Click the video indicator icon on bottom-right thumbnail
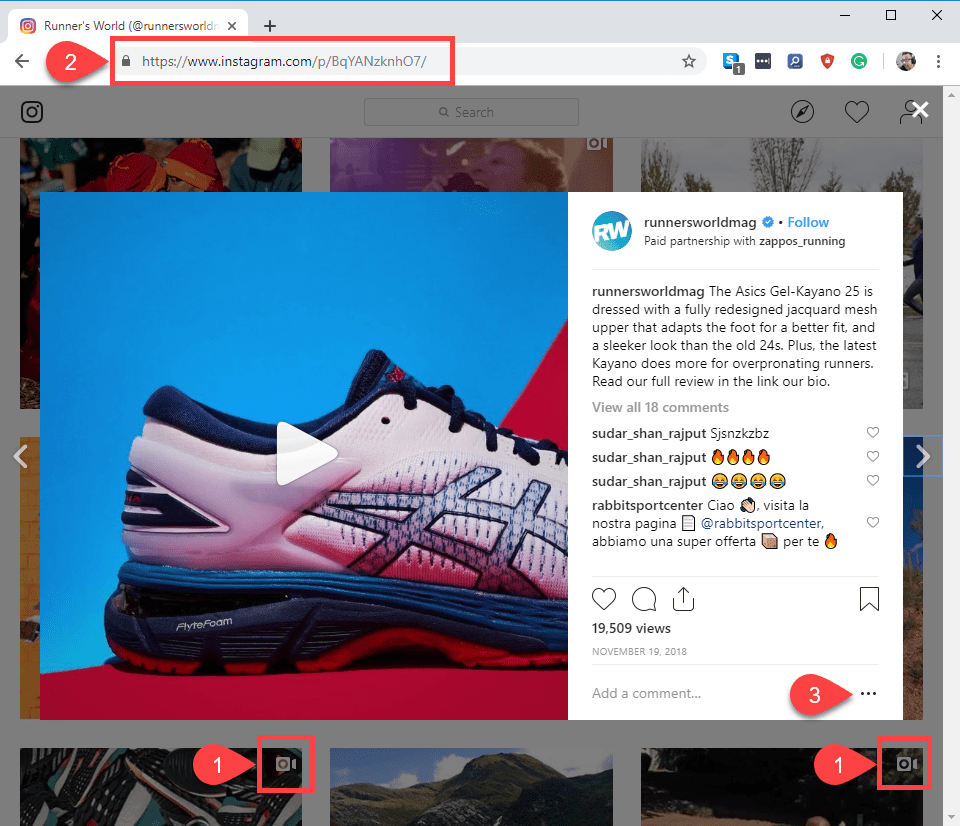The width and height of the screenshot is (960, 826). [904, 763]
